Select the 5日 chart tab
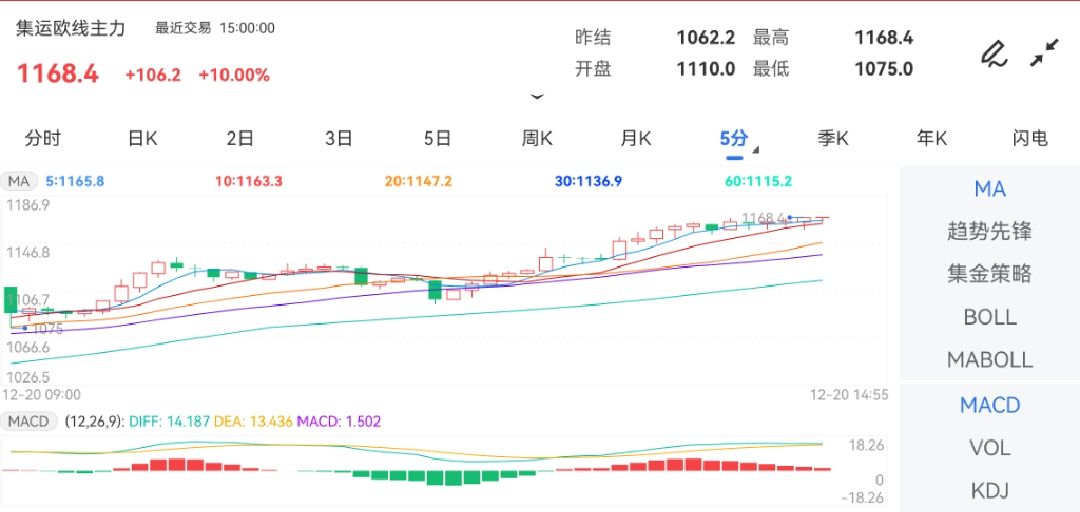The width and height of the screenshot is (1080, 512). click(x=437, y=139)
